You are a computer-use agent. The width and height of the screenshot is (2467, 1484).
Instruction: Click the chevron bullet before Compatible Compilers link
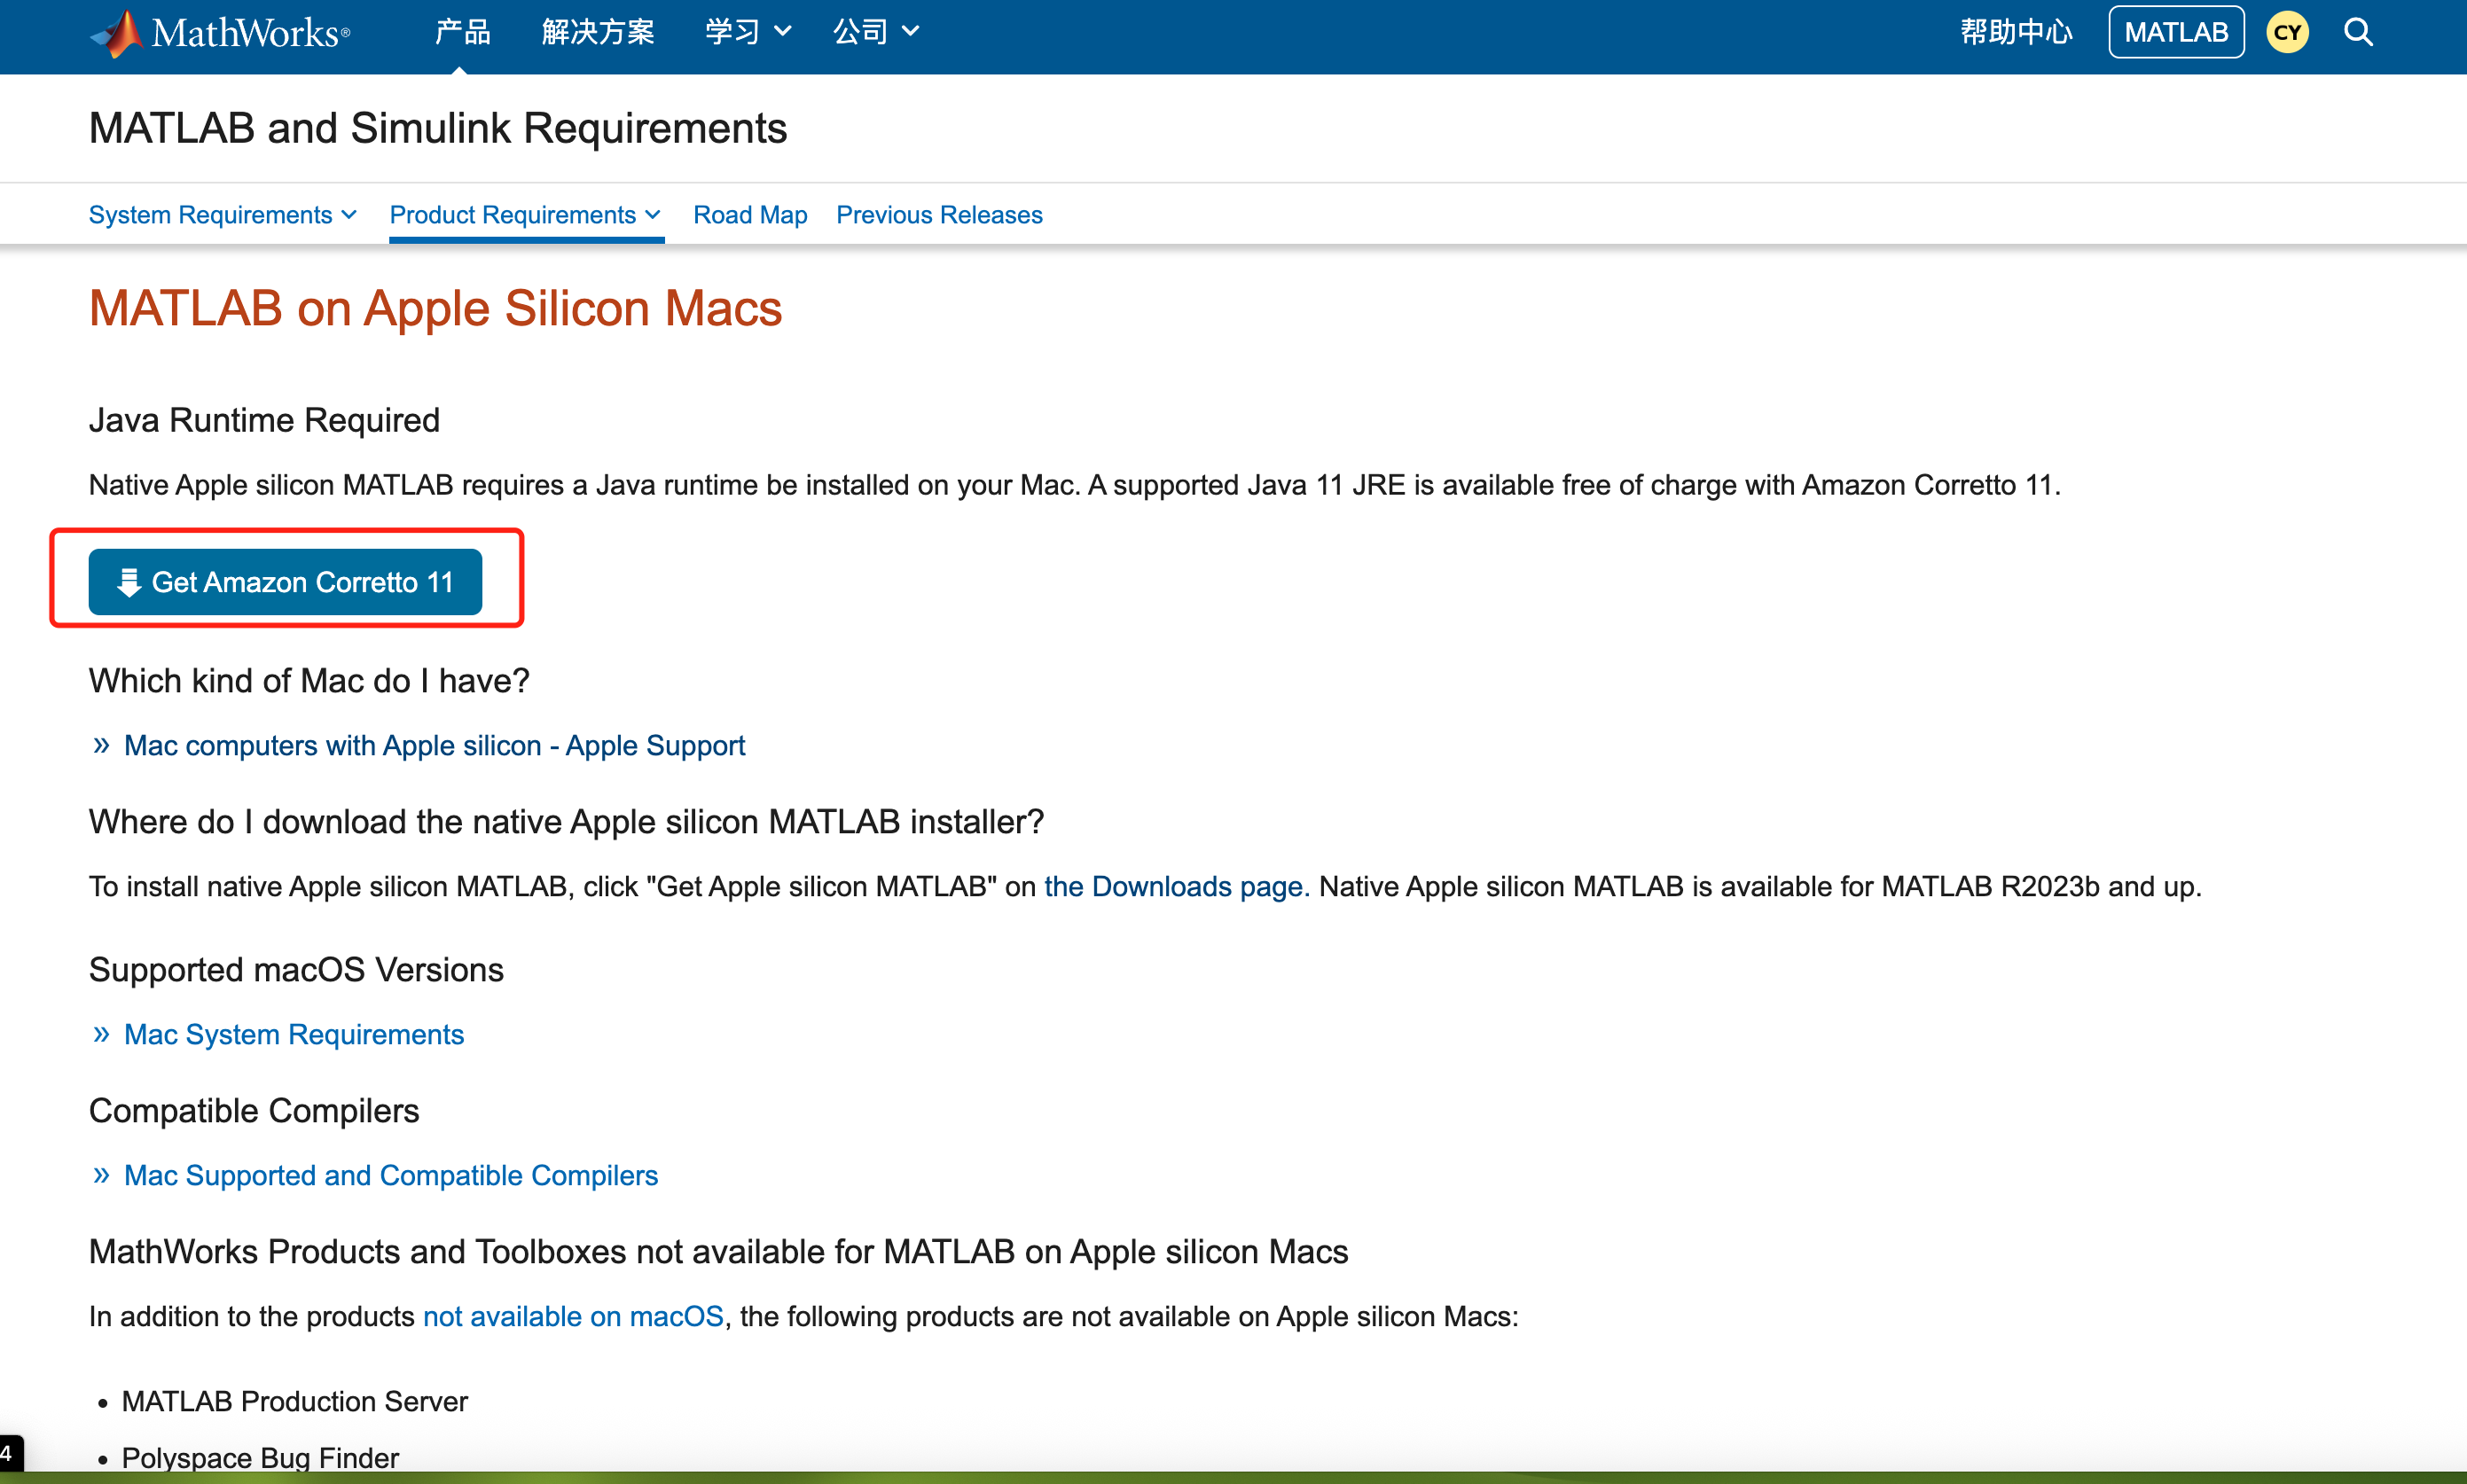click(x=101, y=1175)
